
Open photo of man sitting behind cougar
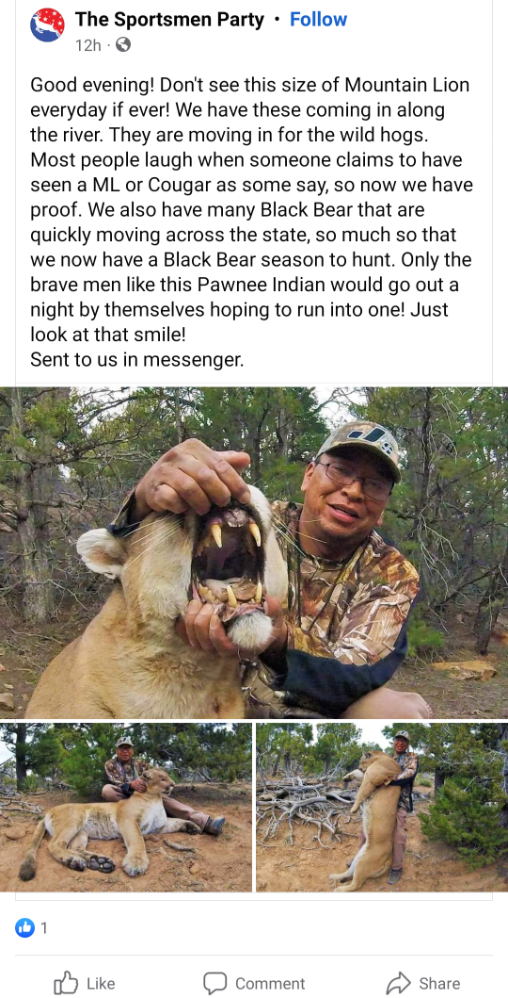(126, 807)
